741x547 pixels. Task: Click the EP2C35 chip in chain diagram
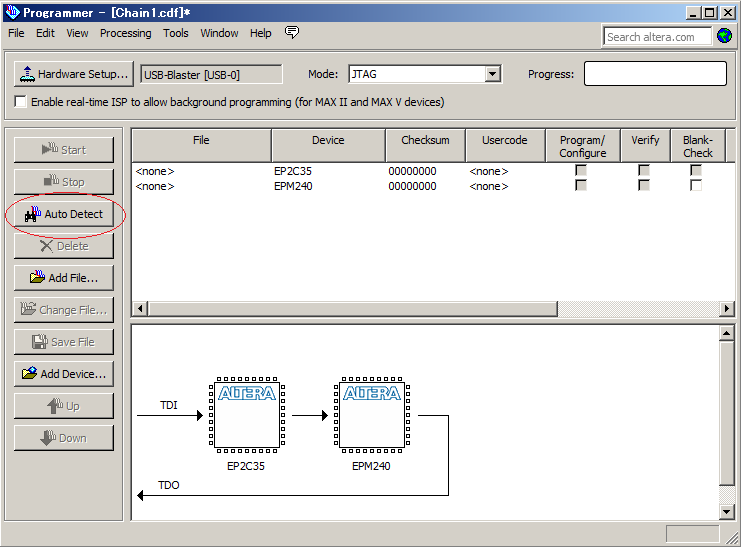pos(247,415)
